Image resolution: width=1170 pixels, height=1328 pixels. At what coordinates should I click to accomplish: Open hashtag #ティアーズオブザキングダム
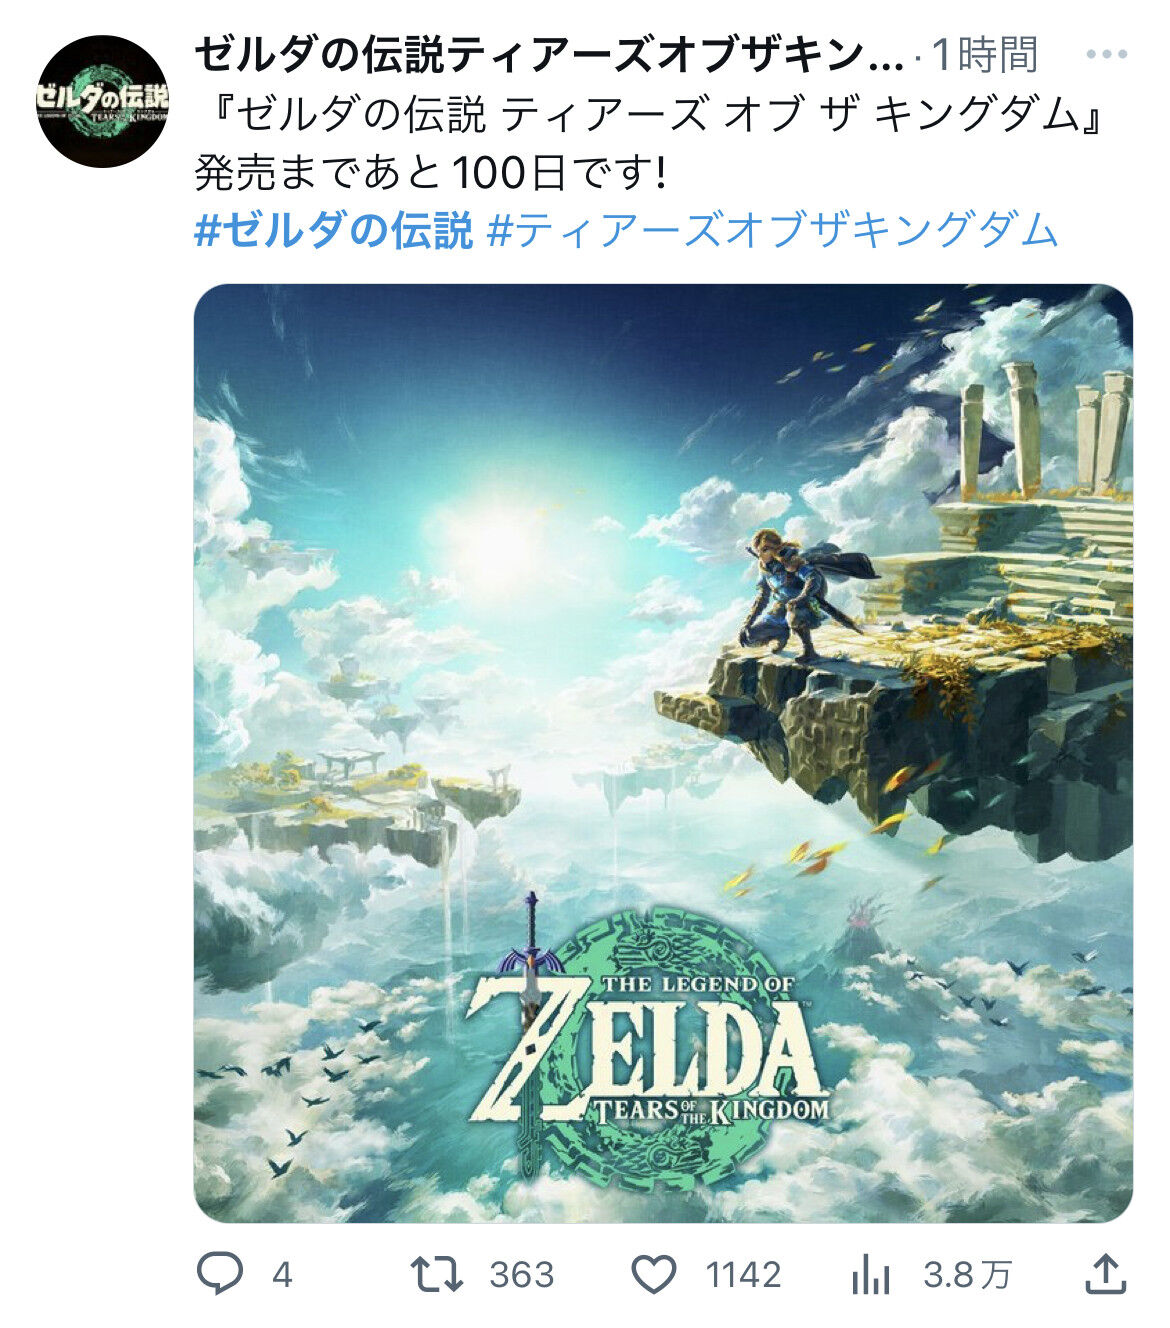pos(772,230)
